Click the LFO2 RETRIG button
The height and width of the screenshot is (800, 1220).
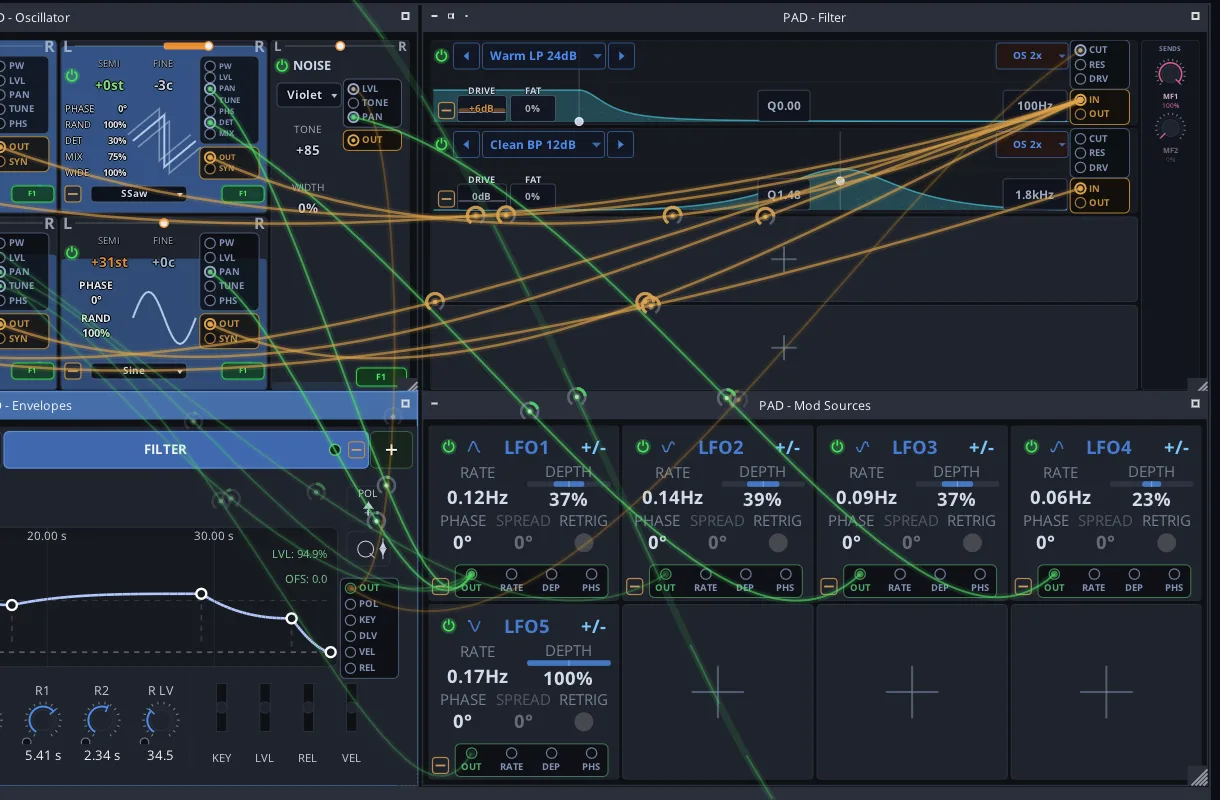(x=778, y=543)
